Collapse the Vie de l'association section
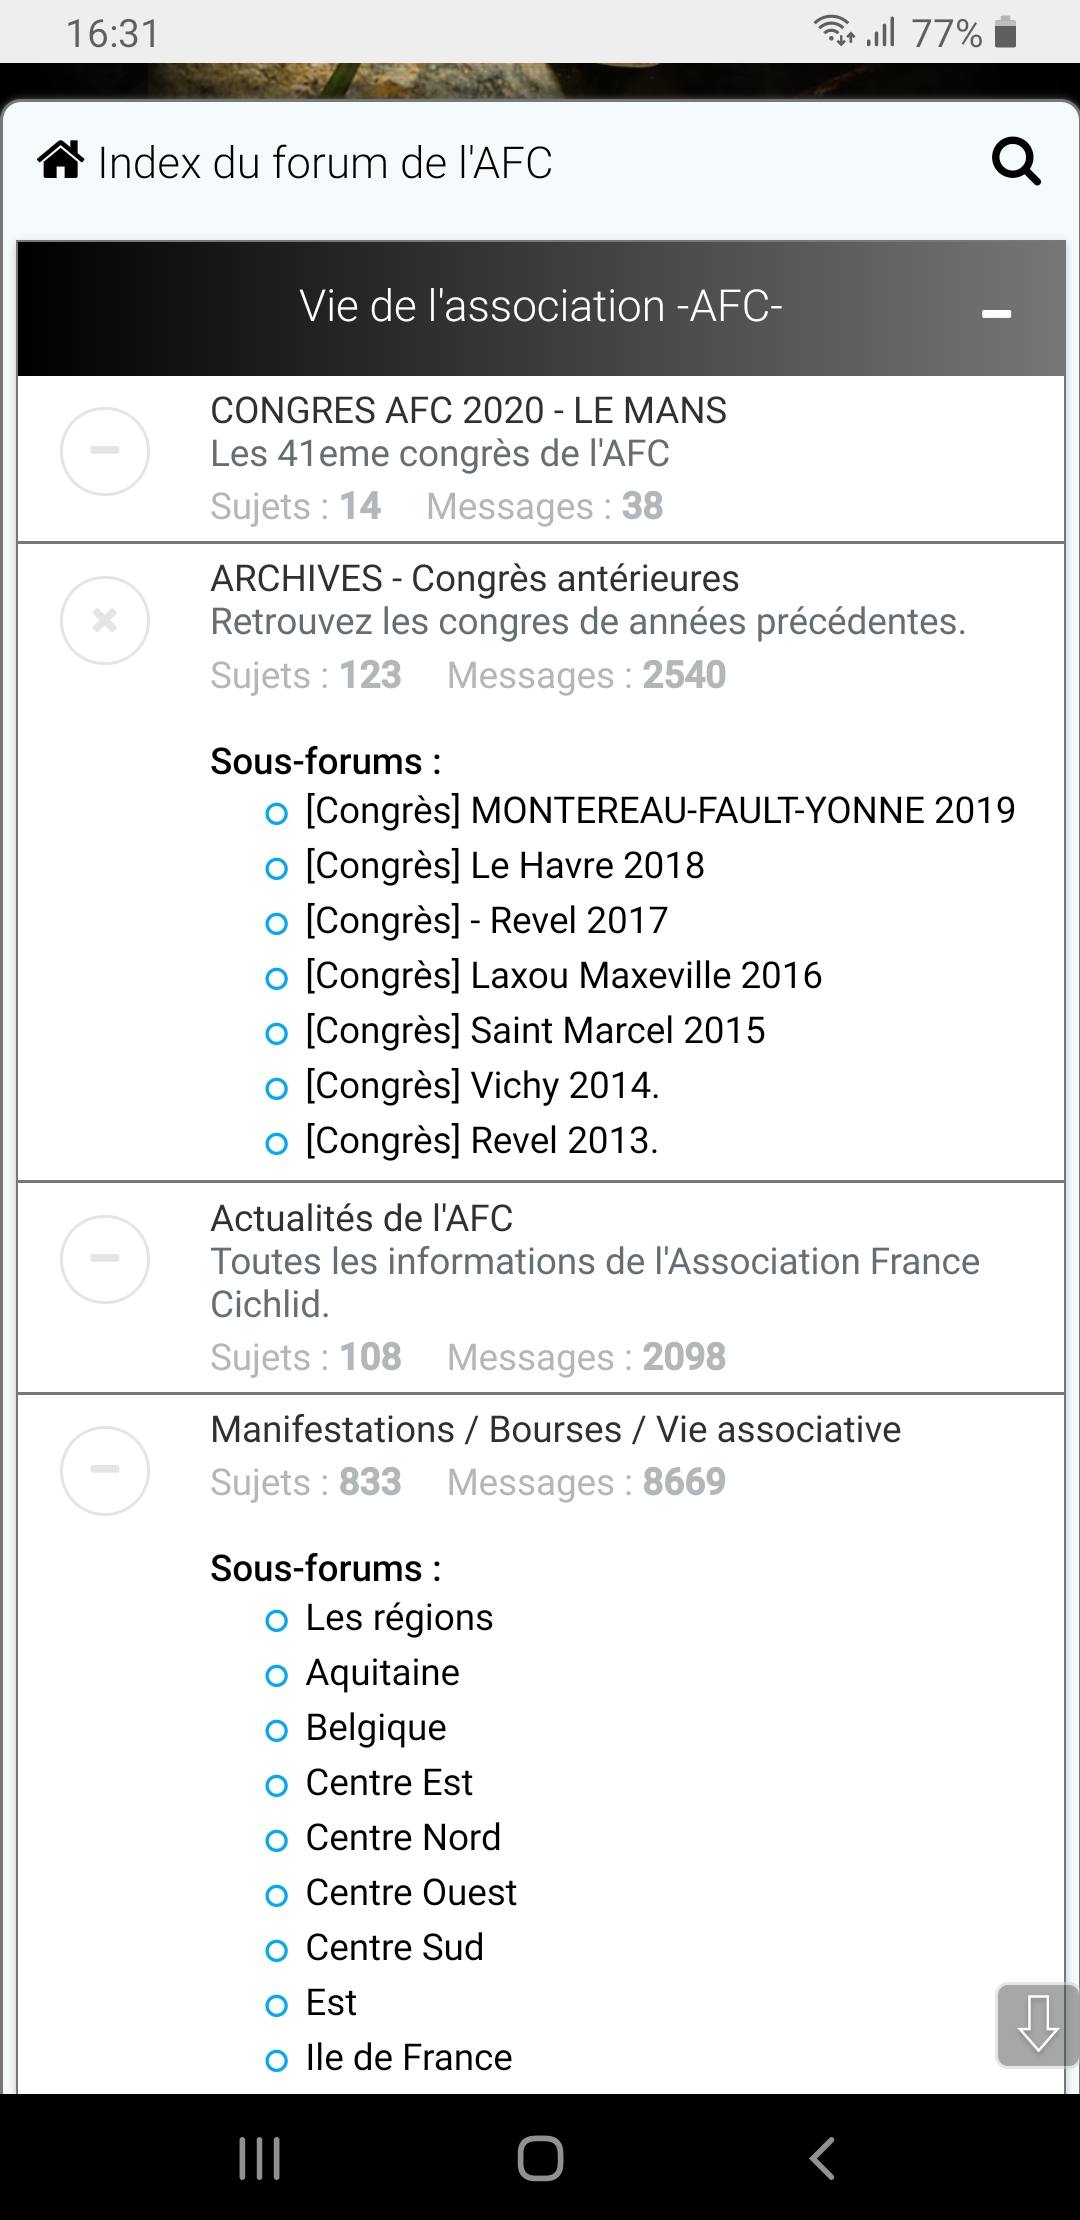The width and height of the screenshot is (1080, 2220). 996,314
